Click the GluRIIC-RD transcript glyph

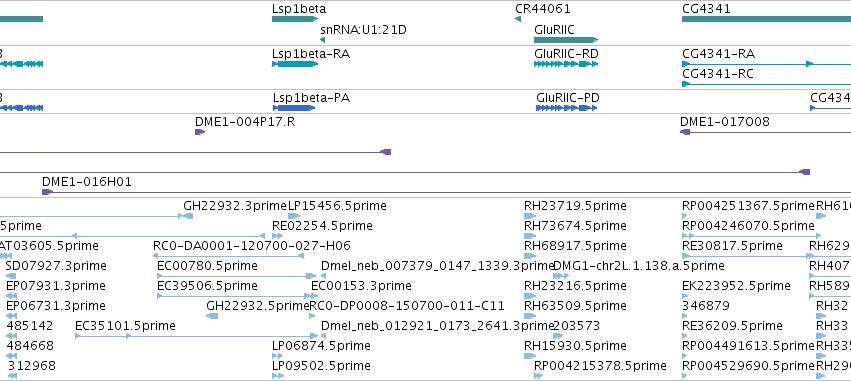[566, 64]
